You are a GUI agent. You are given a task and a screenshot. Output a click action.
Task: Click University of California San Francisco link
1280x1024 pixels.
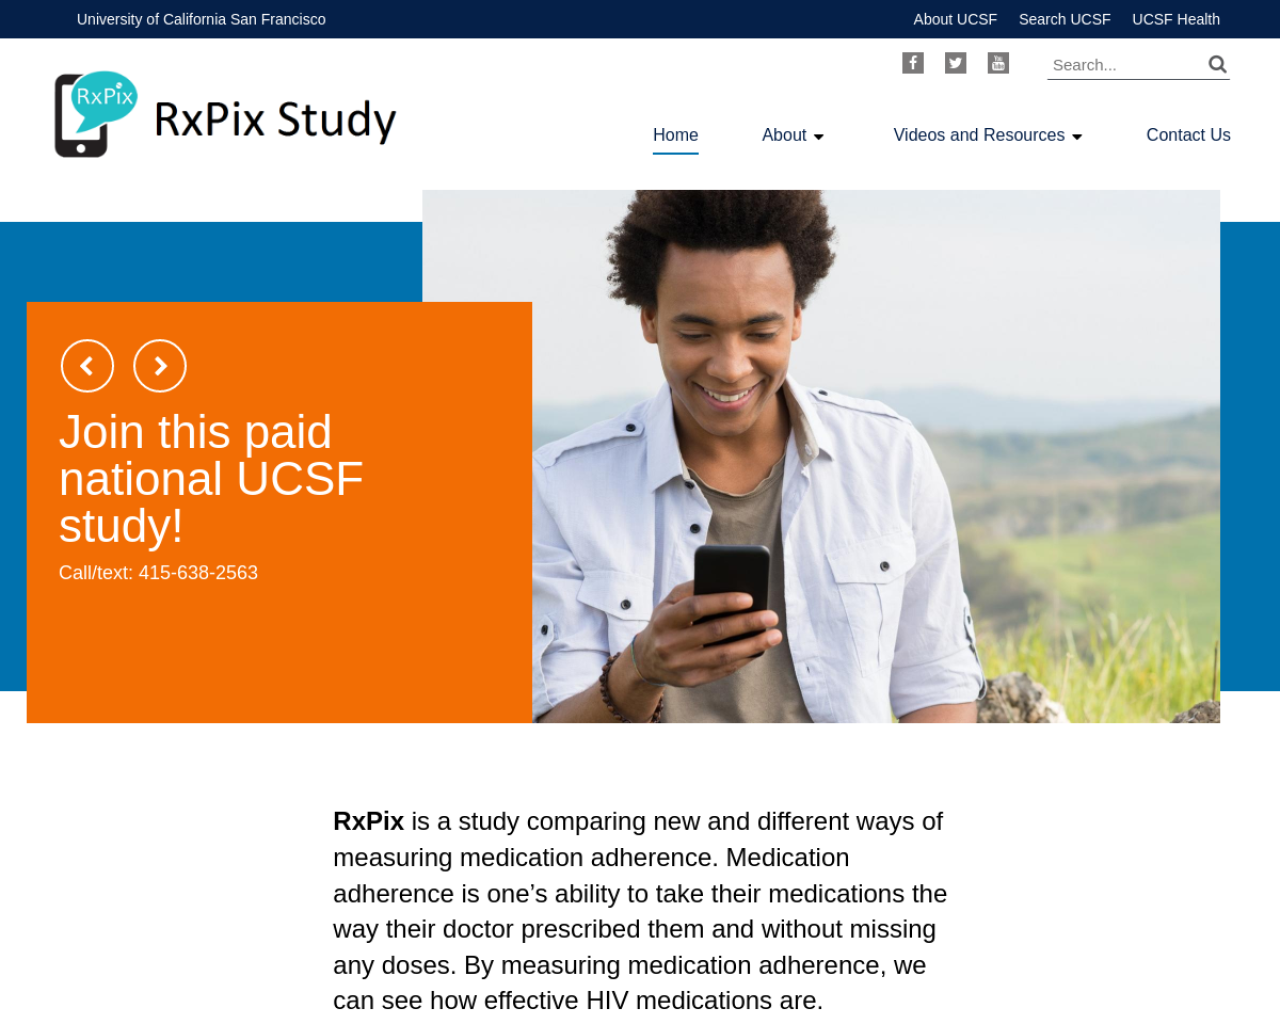click(x=201, y=19)
